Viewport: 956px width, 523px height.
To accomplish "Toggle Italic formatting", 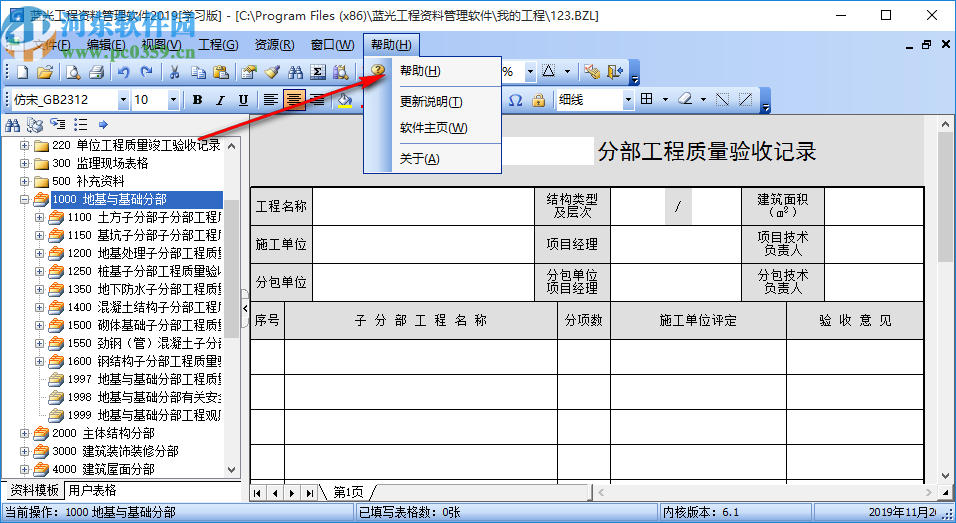I will click(220, 100).
